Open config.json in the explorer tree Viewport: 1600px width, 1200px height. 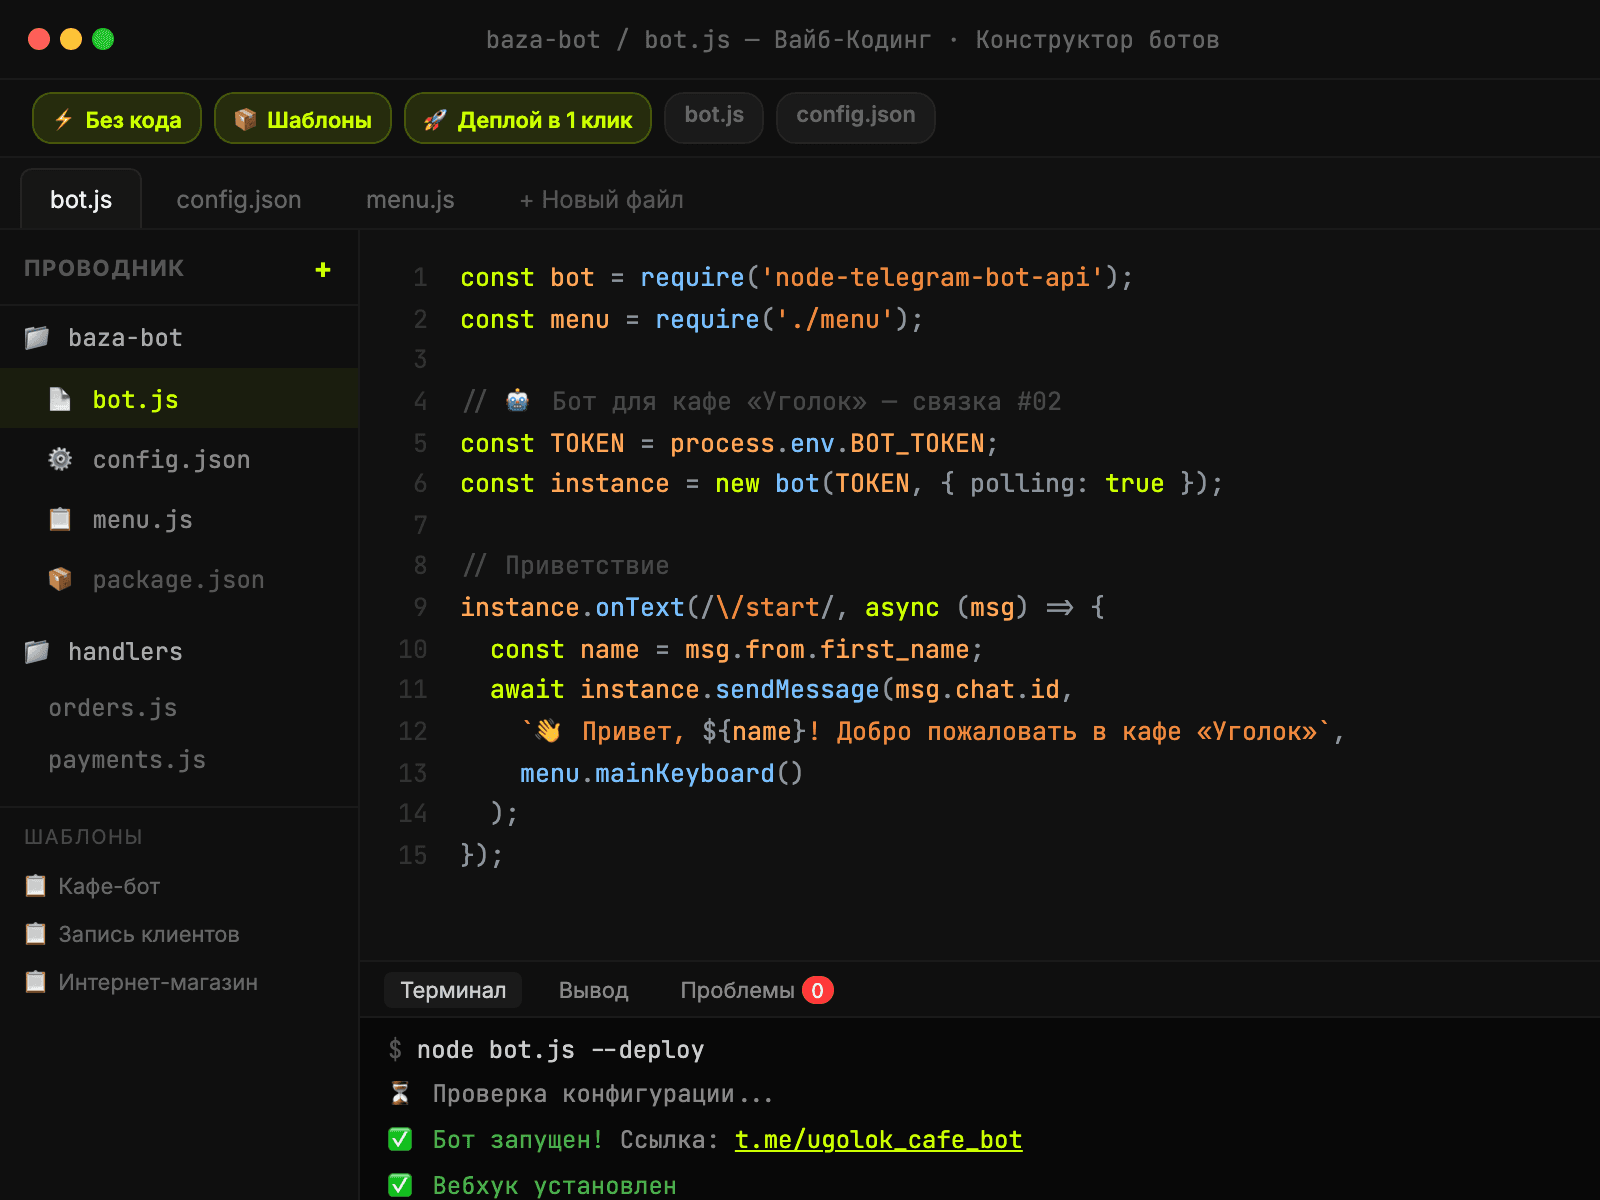coord(179,459)
